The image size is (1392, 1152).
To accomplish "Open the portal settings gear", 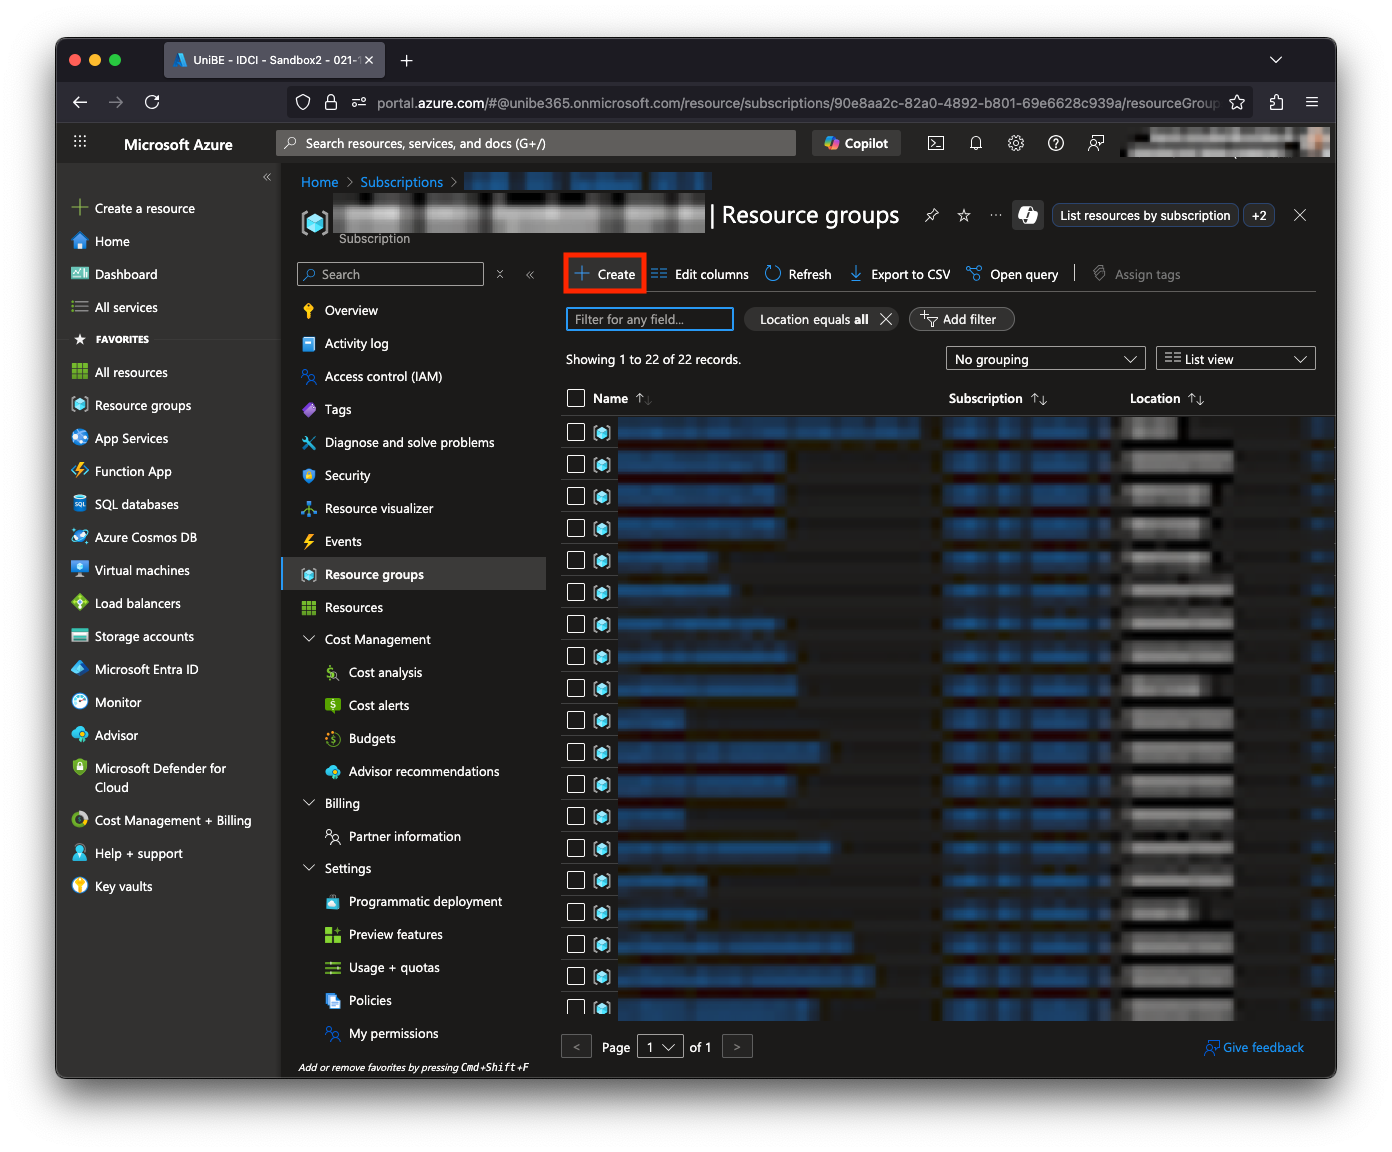I will click(x=1016, y=143).
